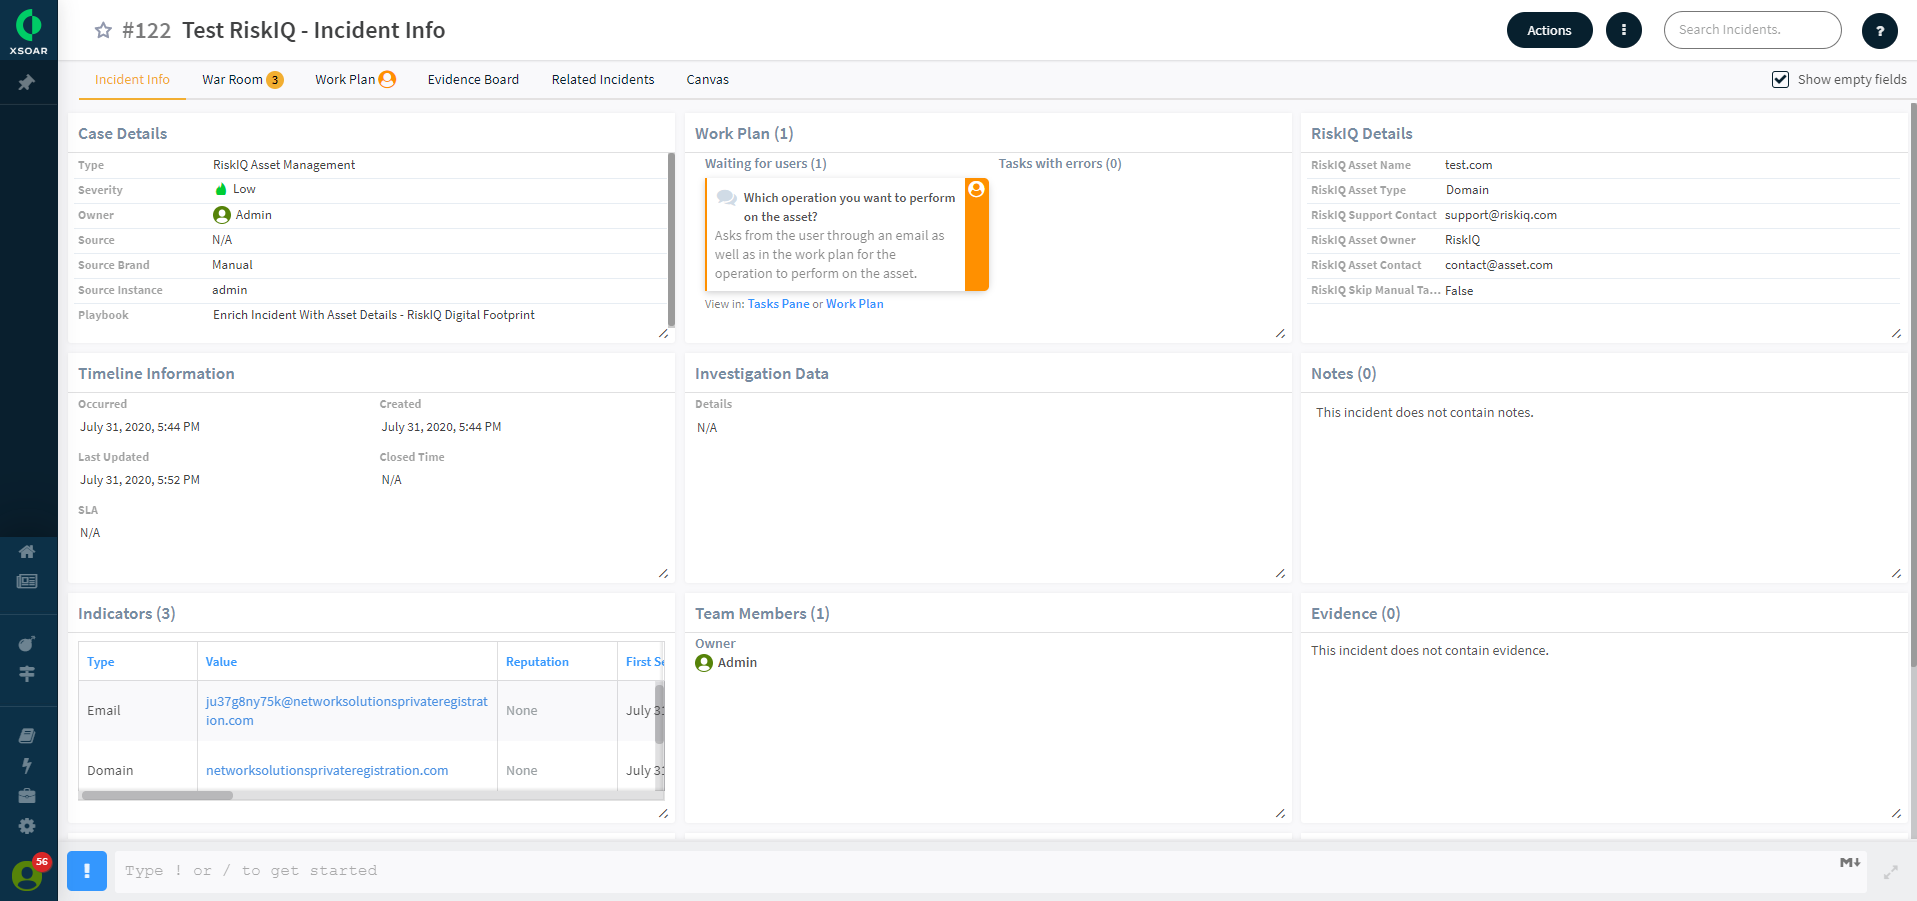Image resolution: width=1917 pixels, height=901 pixels.
Task: Open the Work Plan link under task card
Action: 854,304
